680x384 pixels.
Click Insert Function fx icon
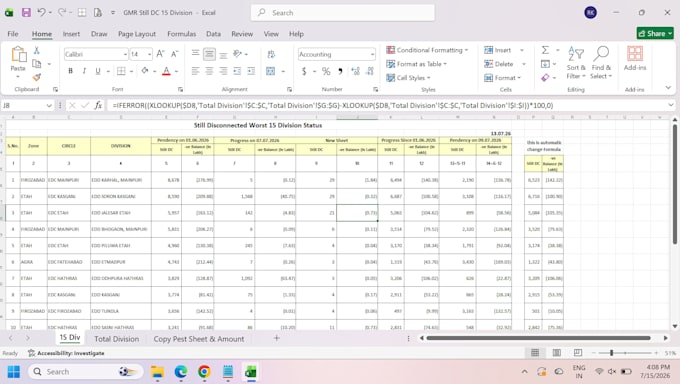[98, 105]
